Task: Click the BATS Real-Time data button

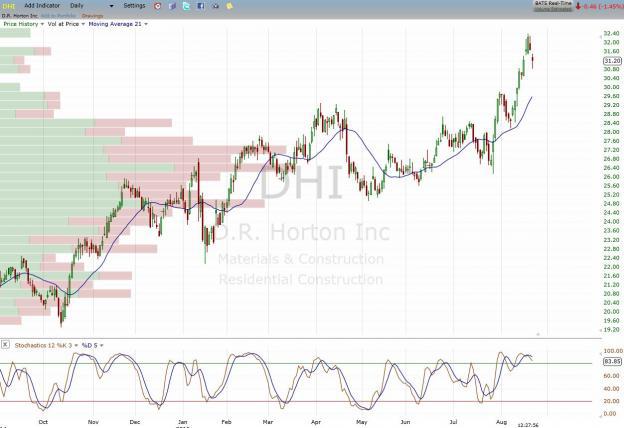Action: point(553,6)
